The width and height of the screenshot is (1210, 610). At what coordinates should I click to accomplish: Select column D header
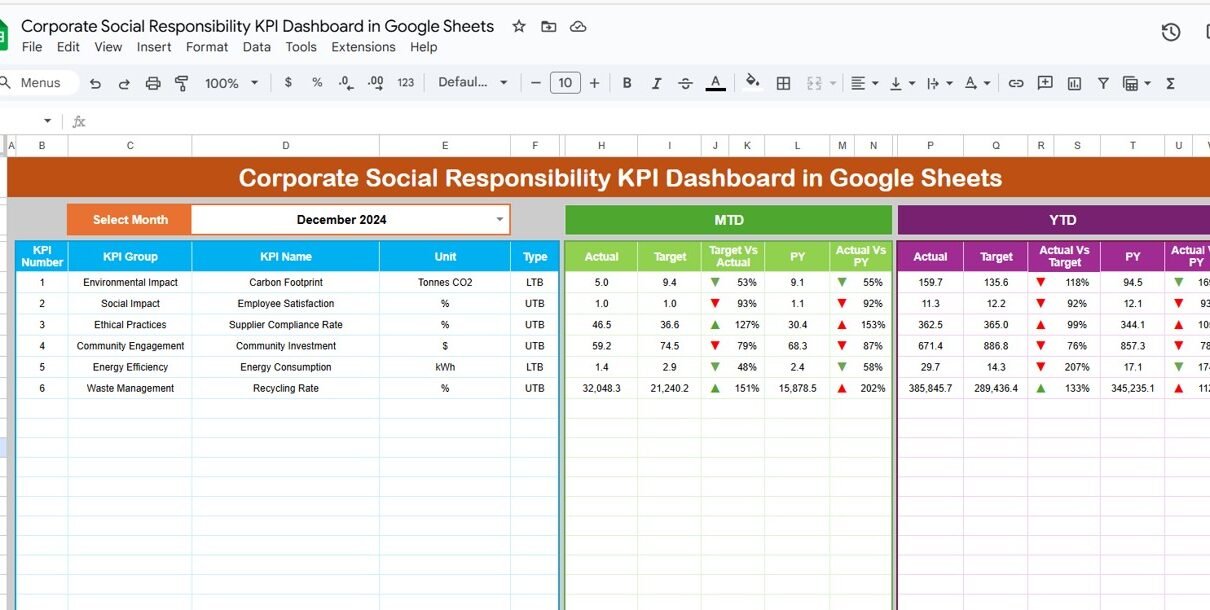[286, 146]
